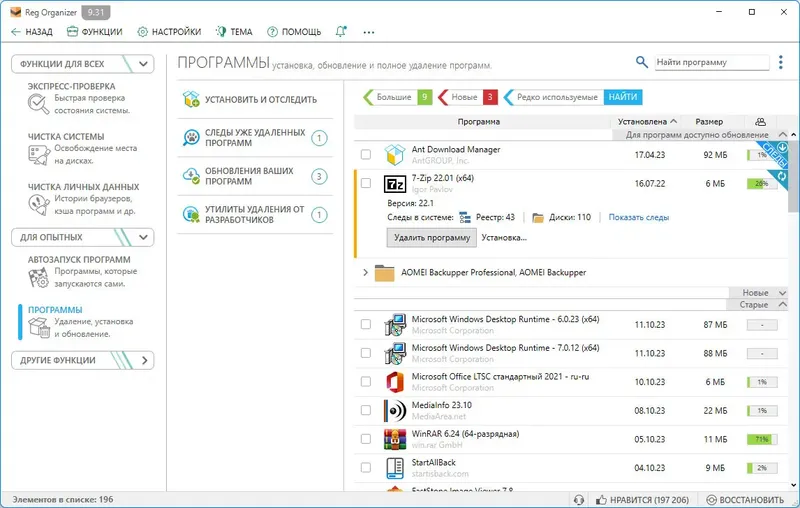This screenshot has height=508, width=800.
Task: Click the Удалить программу button
Action: tap(432, 238)
